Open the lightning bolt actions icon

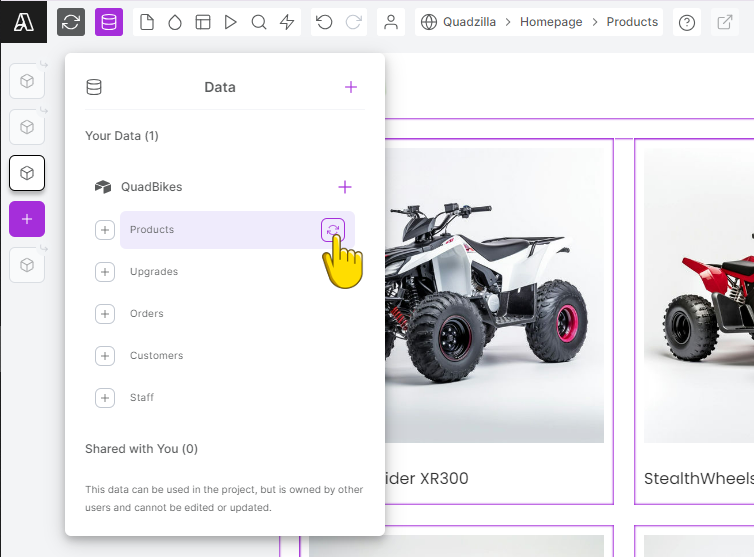[287, 22]
